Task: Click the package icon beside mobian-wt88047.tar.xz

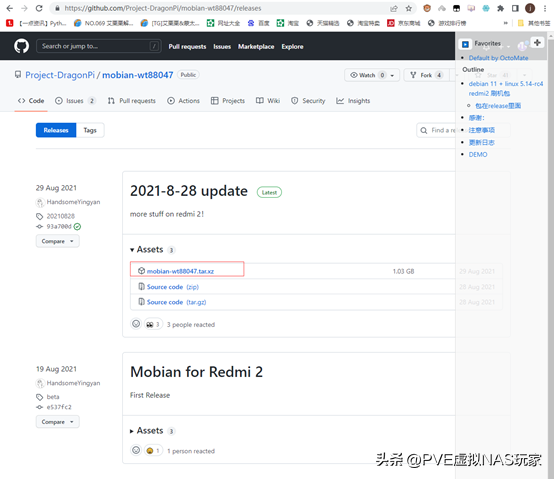Action: point(141,271)
